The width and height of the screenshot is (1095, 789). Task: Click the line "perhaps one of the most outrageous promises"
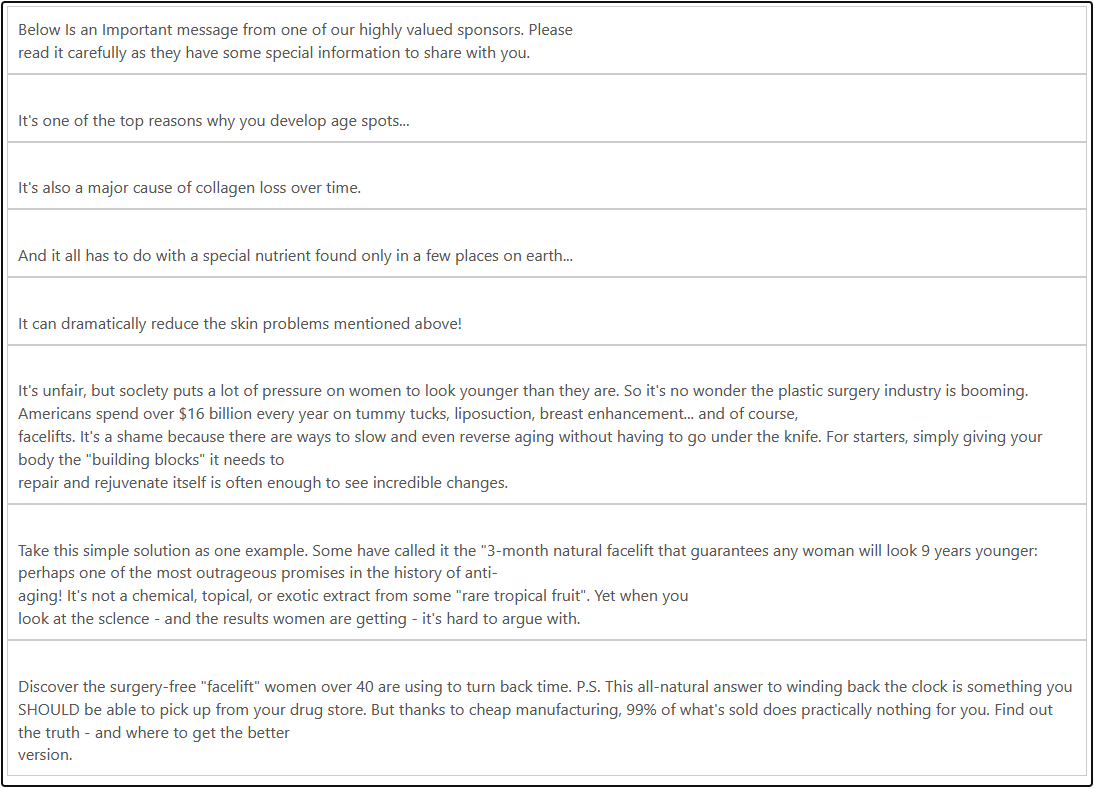point(258,574)
